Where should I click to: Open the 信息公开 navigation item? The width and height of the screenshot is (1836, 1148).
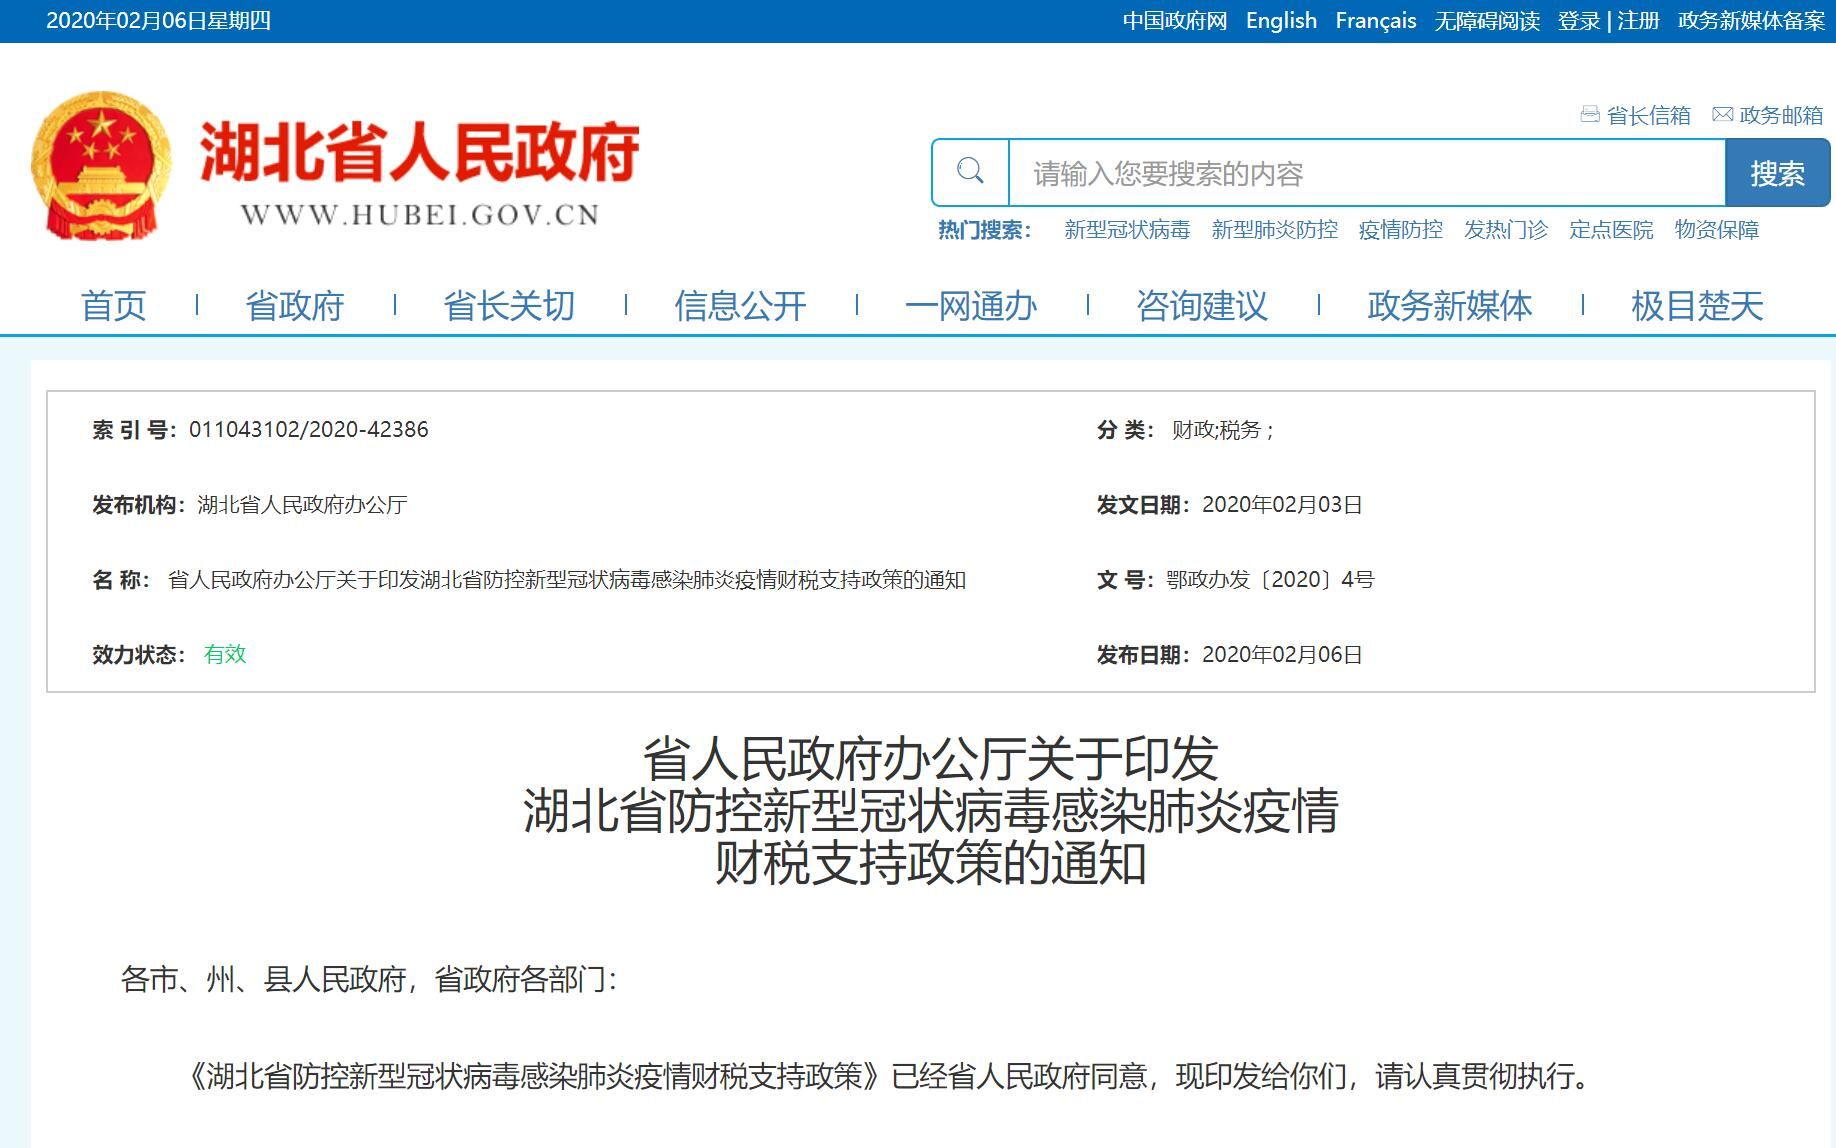click(x=740, y=306)
